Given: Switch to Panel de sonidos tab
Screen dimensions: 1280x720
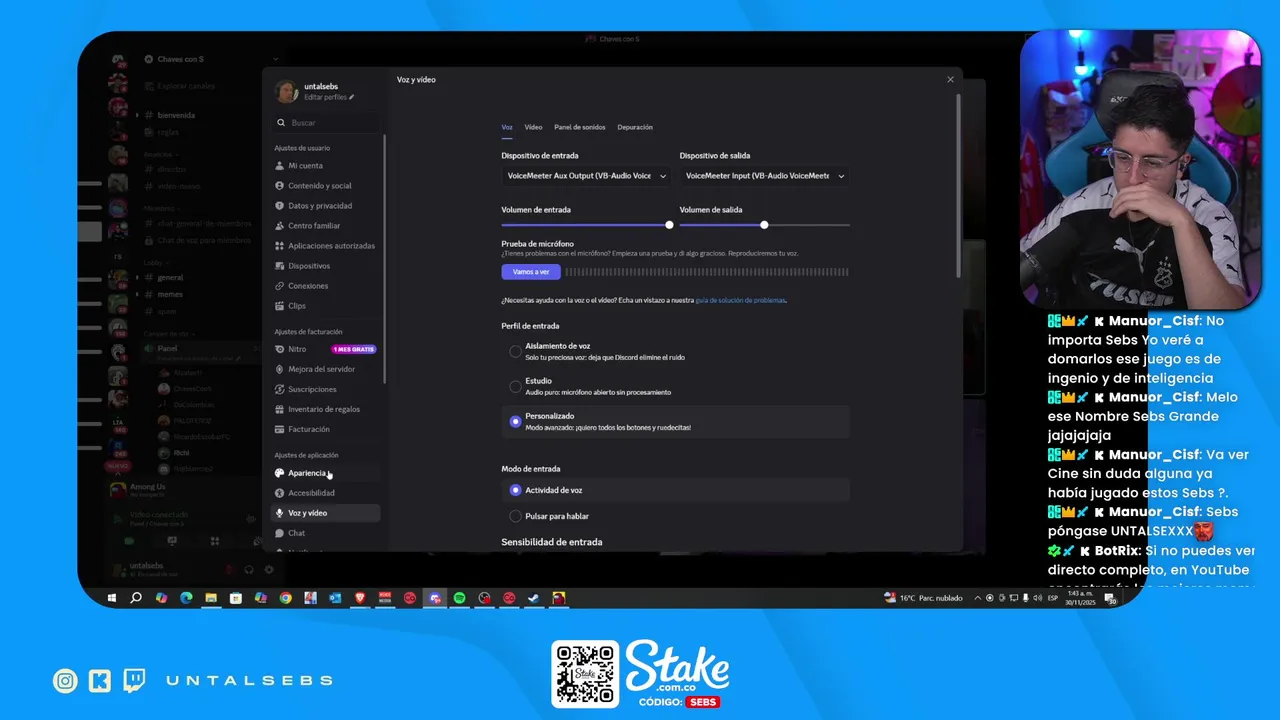Looking at the screenshot, I should click(580, 127).
